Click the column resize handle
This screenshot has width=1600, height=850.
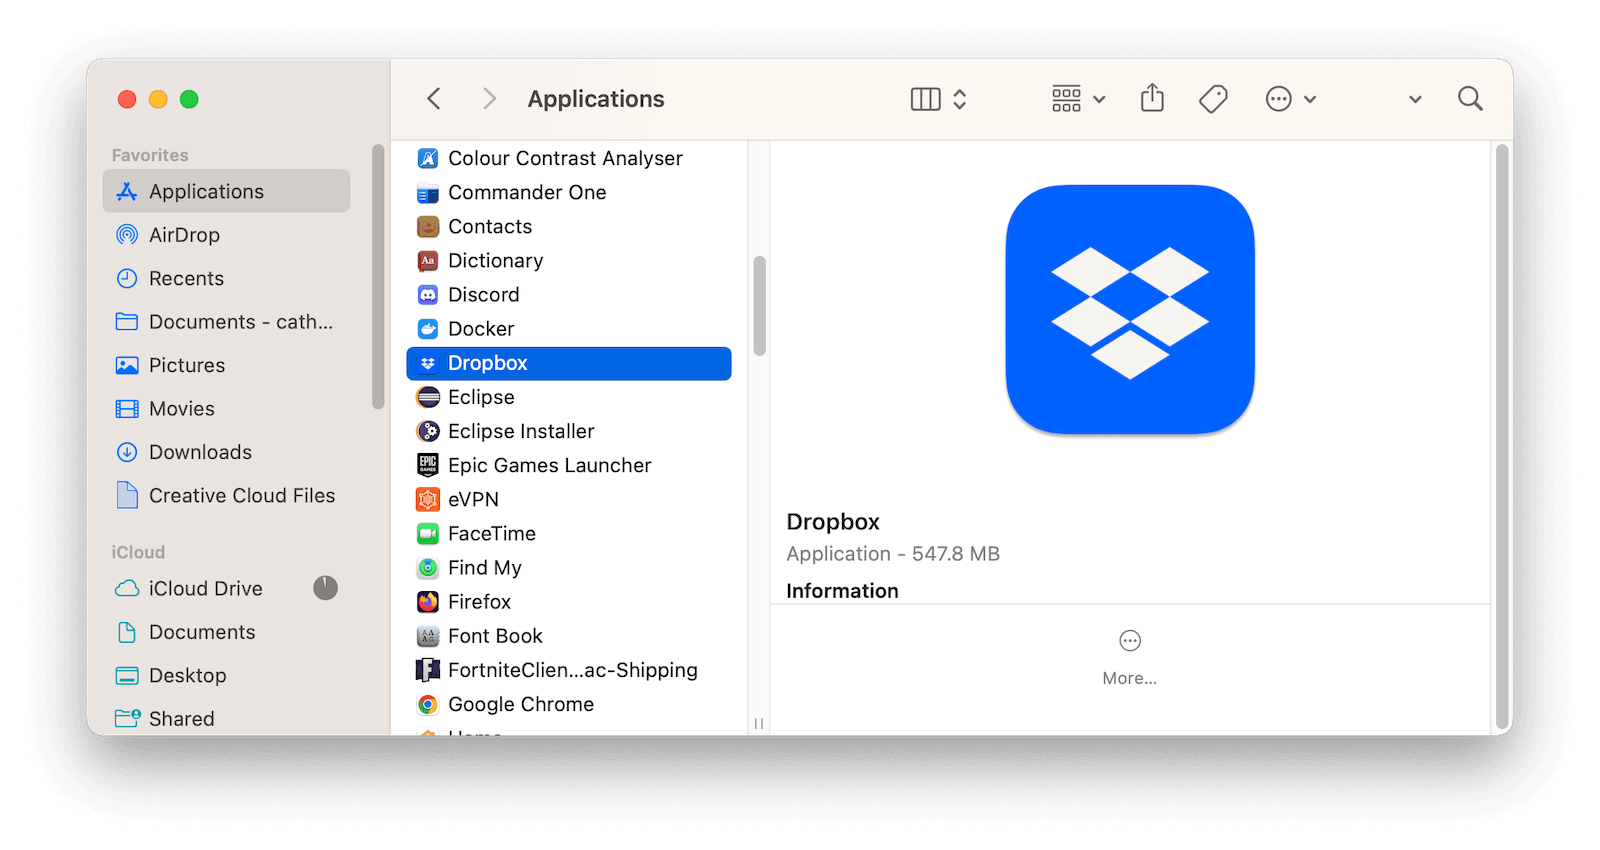click(759, 723)
